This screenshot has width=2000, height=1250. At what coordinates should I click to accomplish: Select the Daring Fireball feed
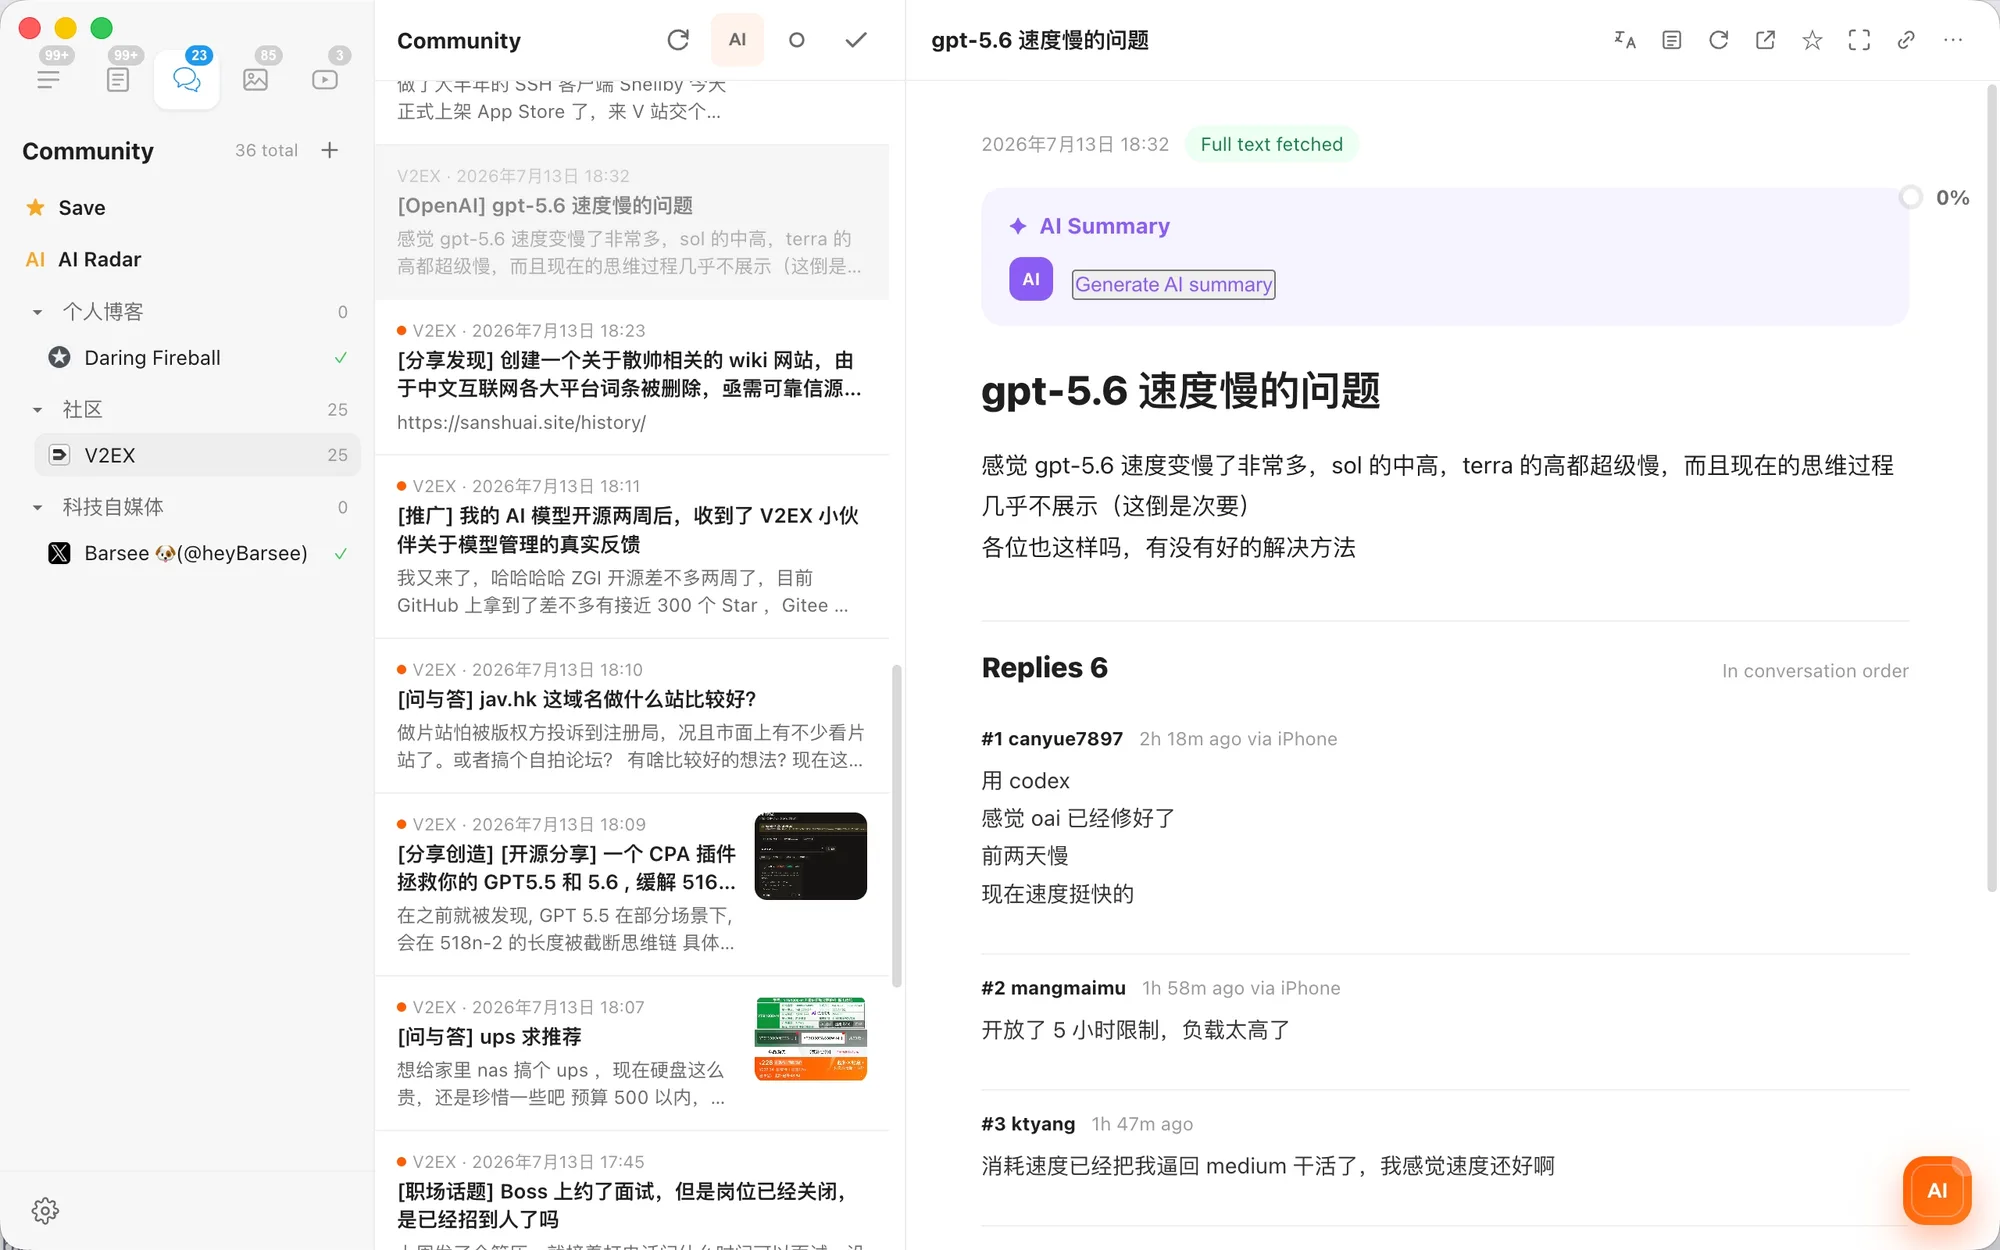(x=197, y=357)
